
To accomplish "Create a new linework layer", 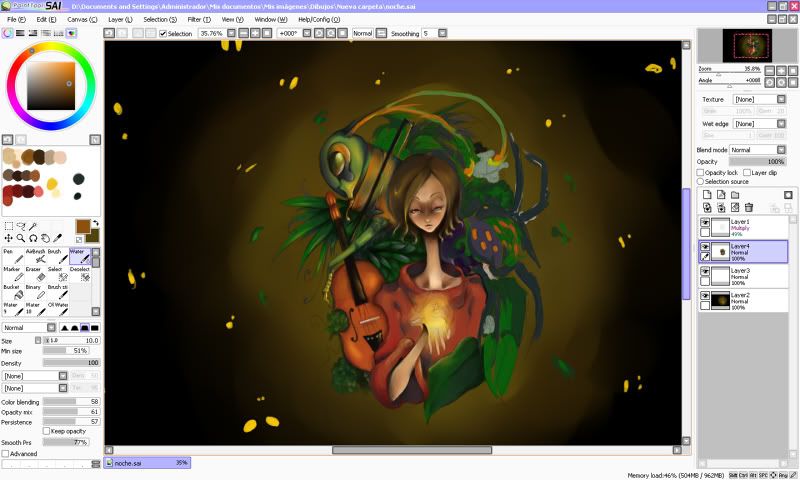I will click(x=721, y=195).
